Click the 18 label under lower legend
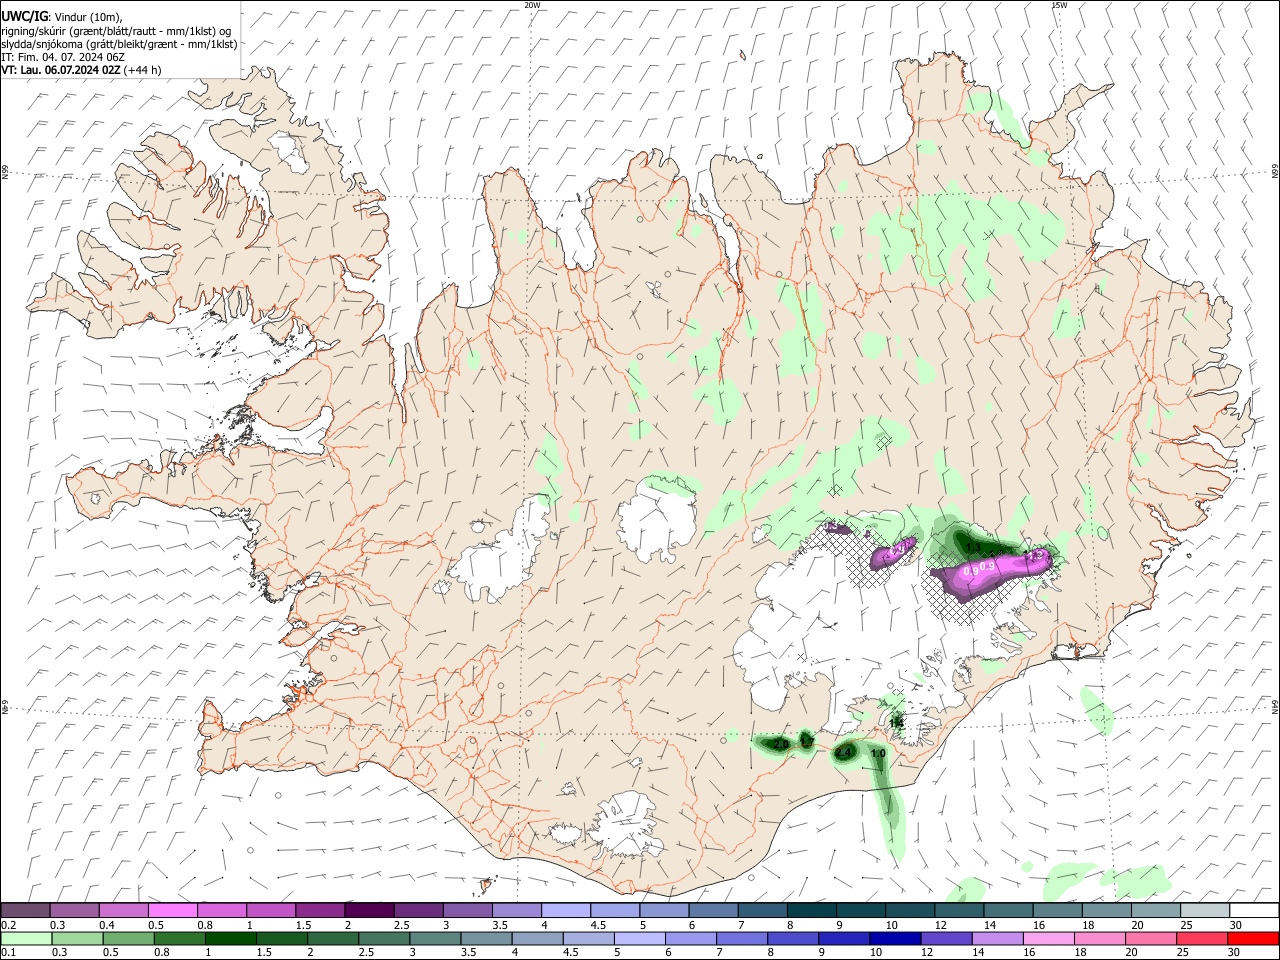The height and width of the screenshot is (960, 1280). tap(1080, 953)
